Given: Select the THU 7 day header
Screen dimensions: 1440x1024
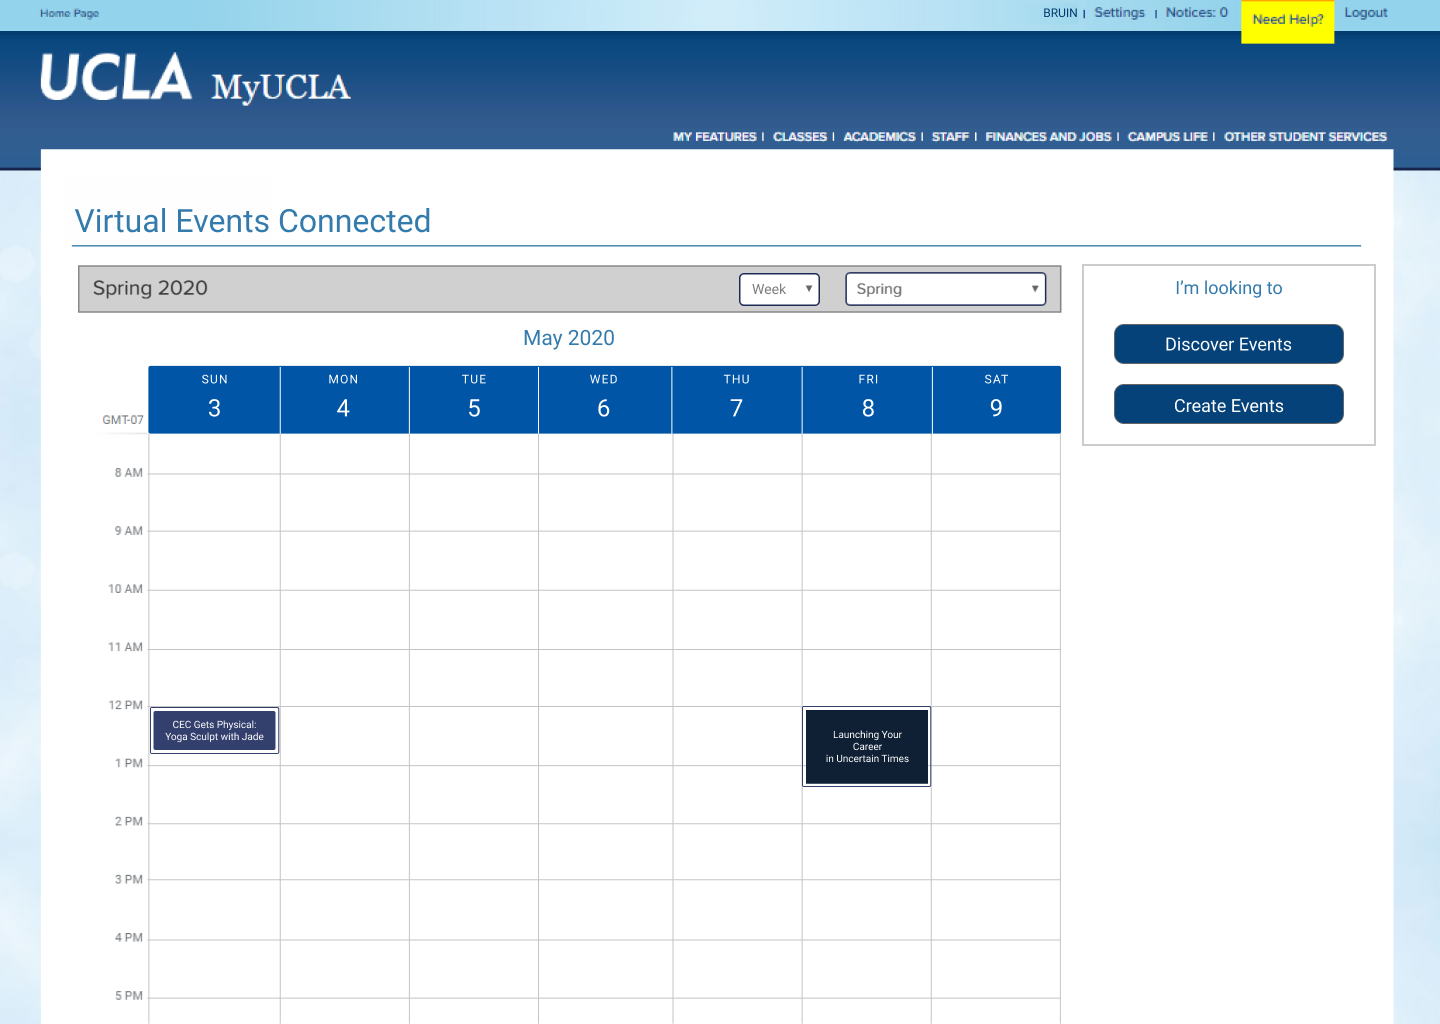Looking at the screenshot, I should click(x=737, y=400).
